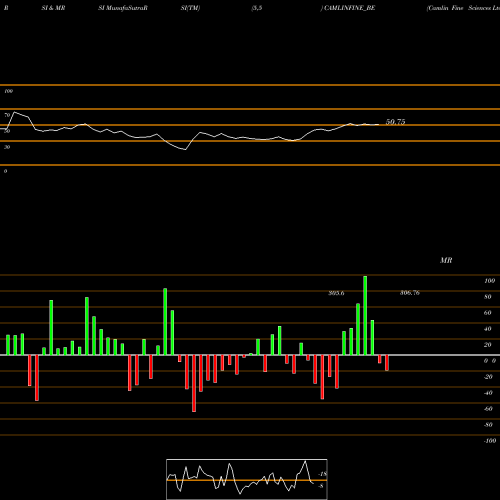Click the -18 label in mini chart
This screenshot has height=500, width=500.
tap(323, 474)
